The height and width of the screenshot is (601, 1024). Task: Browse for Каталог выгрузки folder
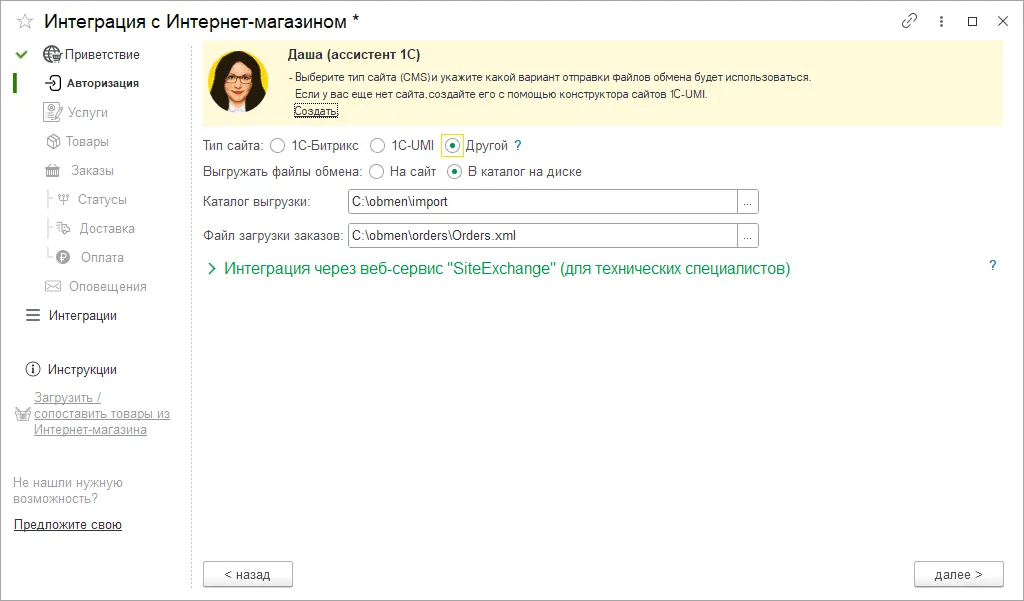(x=748, y=202)
